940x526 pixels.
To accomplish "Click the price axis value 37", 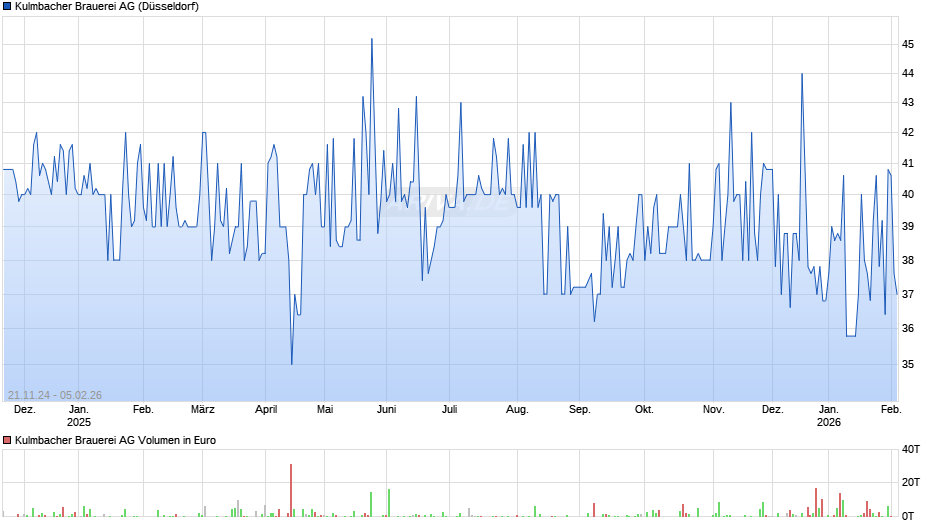I will 908,294.
